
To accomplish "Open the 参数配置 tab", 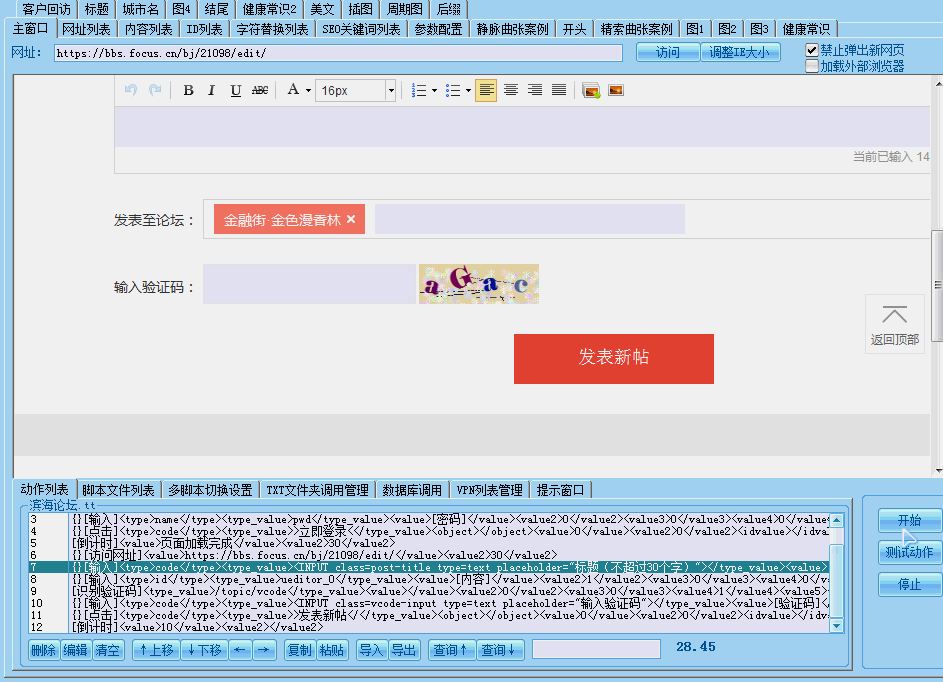I will [438, 29].
